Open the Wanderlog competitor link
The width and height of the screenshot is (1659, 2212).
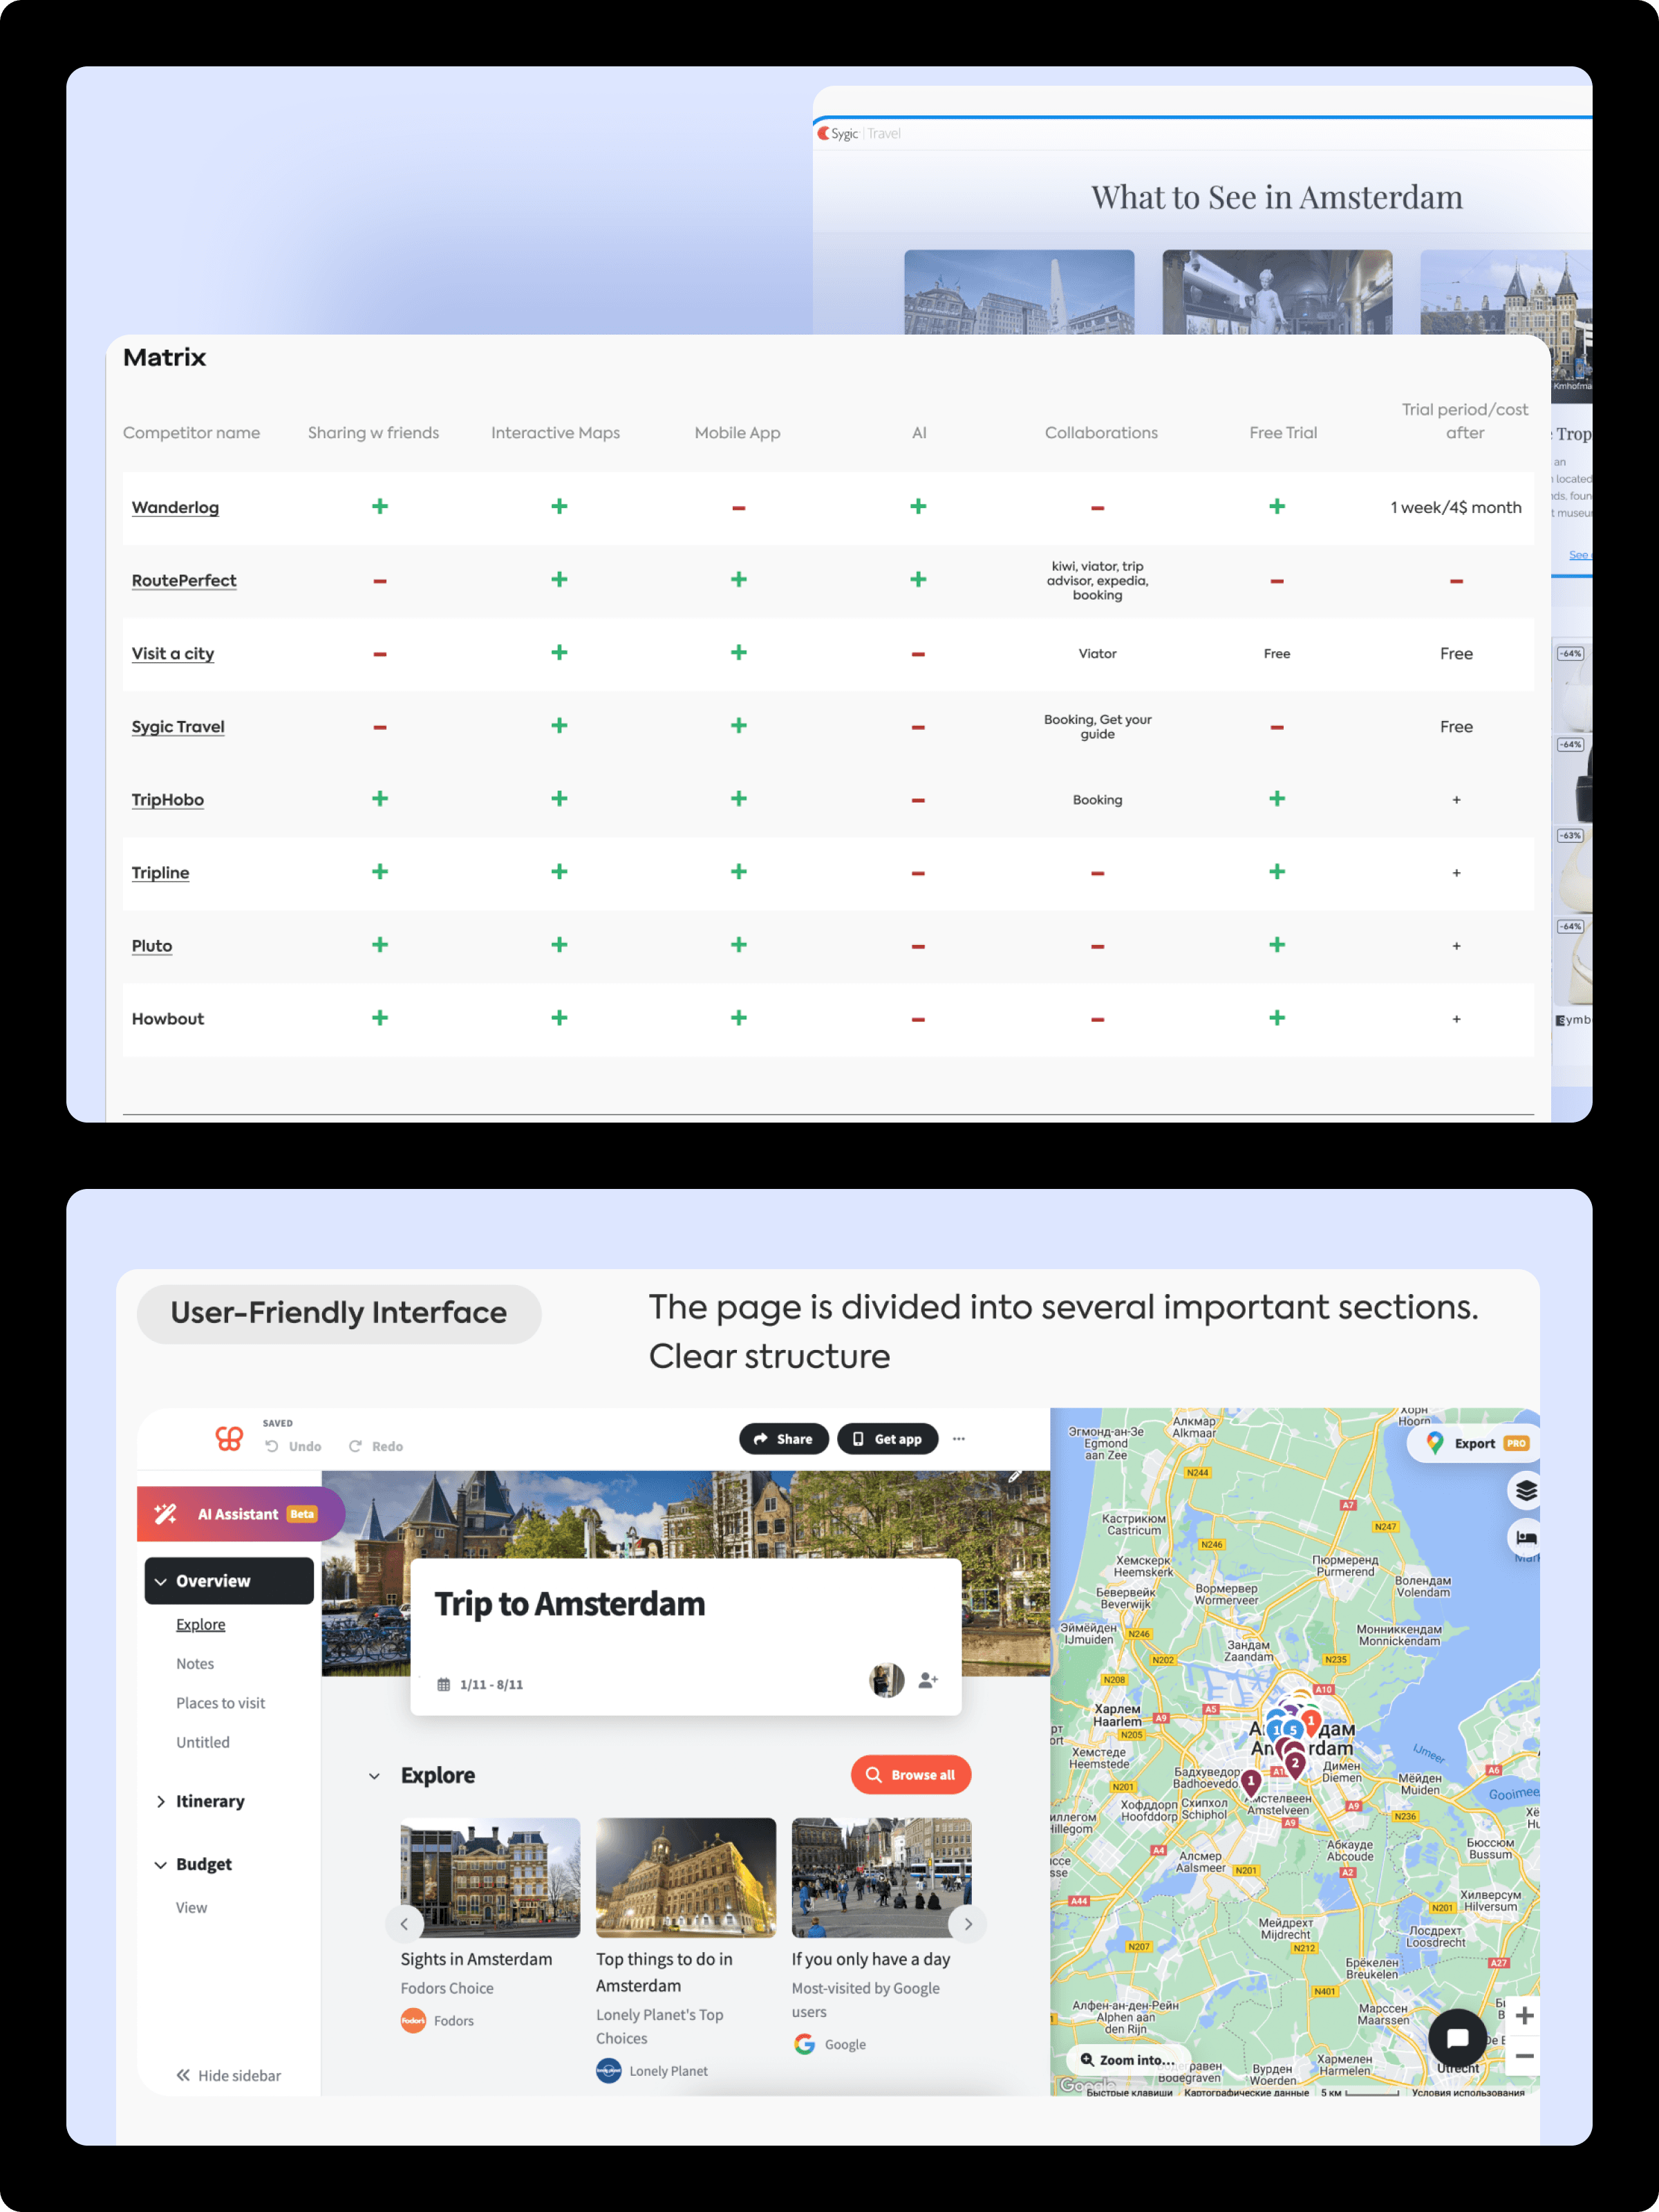(x=175, y=507)
